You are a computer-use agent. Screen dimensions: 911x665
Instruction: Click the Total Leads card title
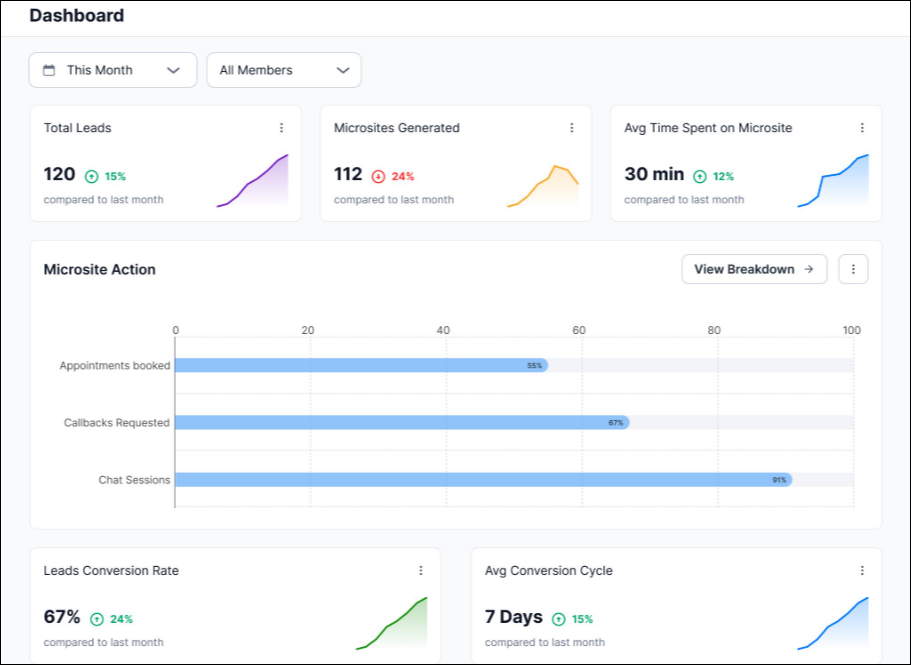[x=77, y=128]
